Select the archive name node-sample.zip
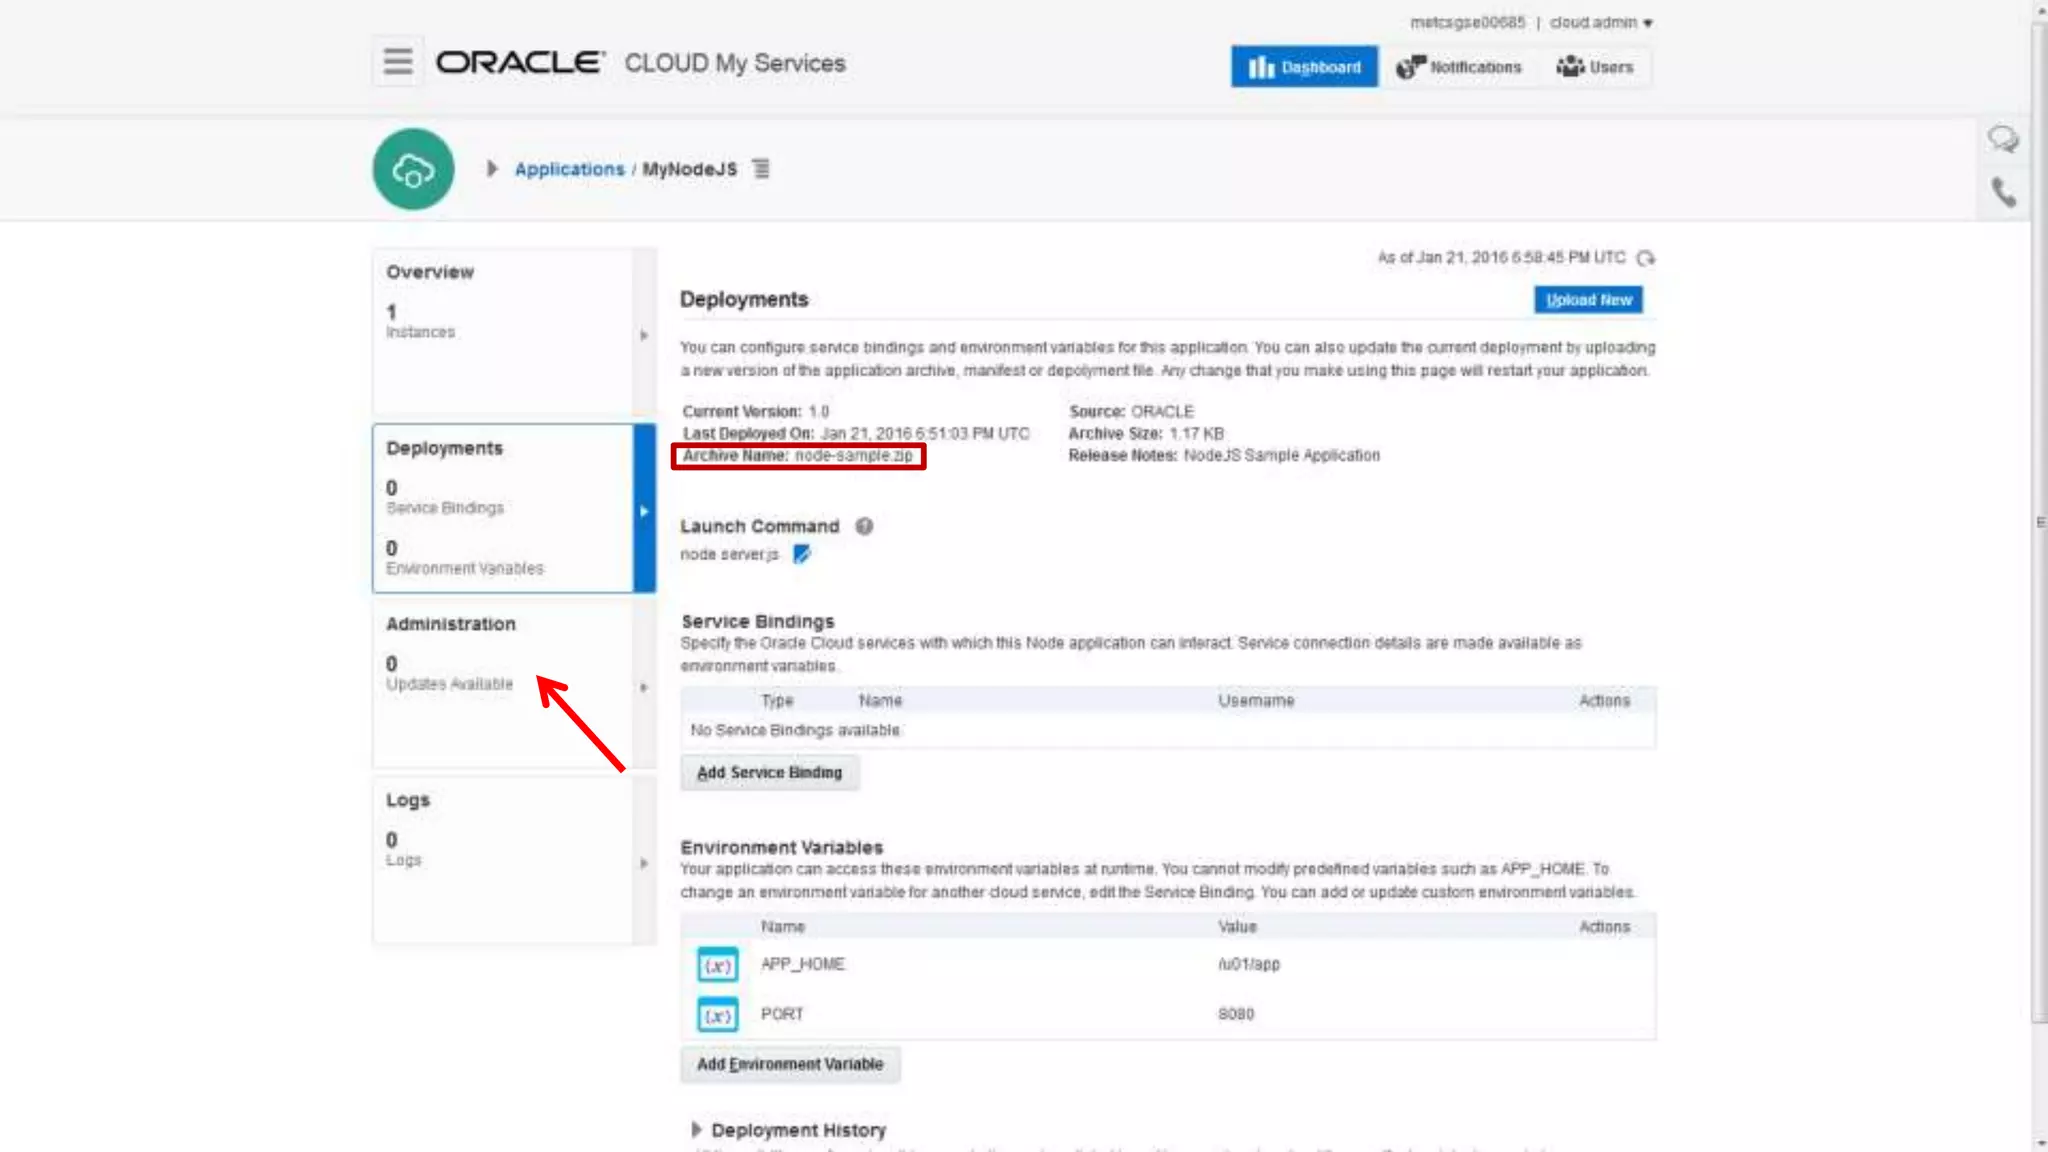2048x1152 pixels. click(853, 456)
